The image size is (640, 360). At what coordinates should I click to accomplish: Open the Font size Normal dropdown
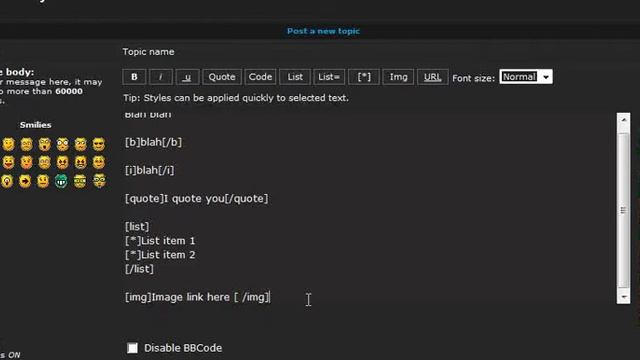point(526,77)
